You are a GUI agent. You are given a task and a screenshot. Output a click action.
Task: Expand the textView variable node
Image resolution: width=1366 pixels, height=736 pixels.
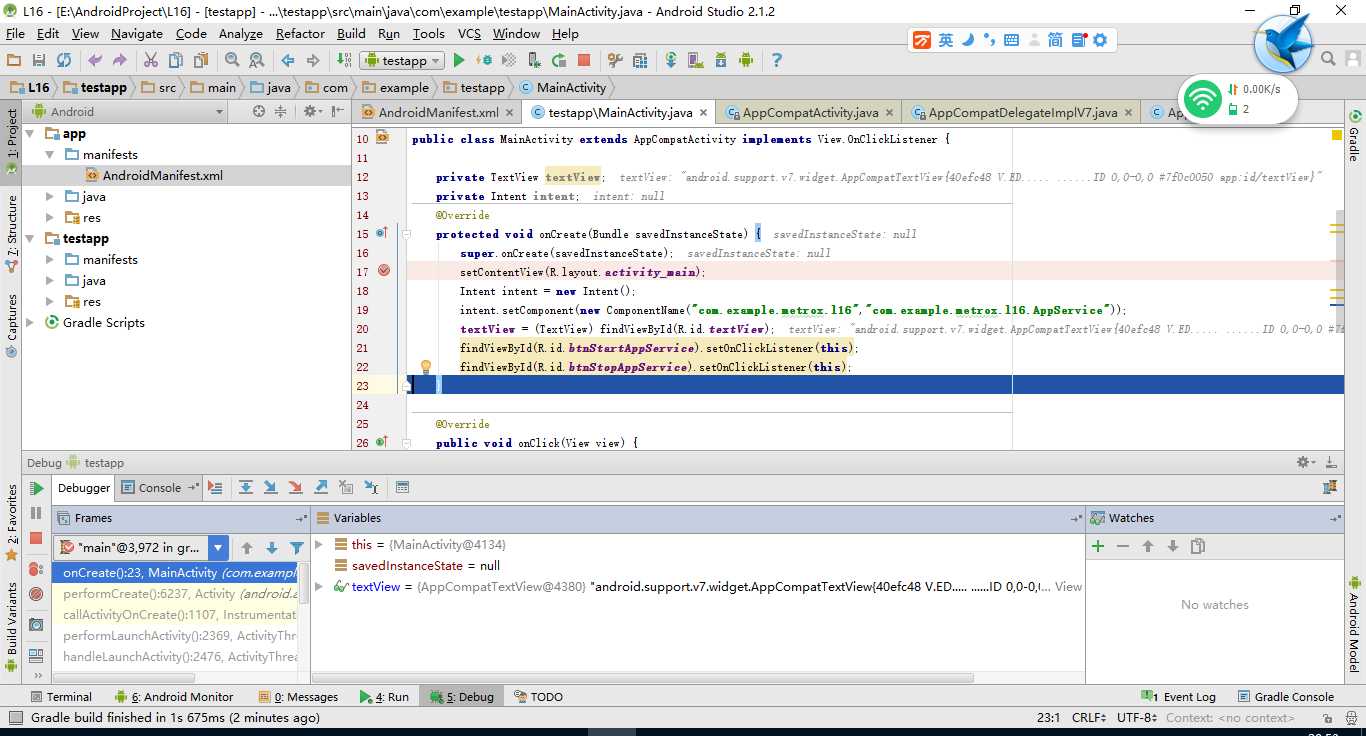[319, 587]
